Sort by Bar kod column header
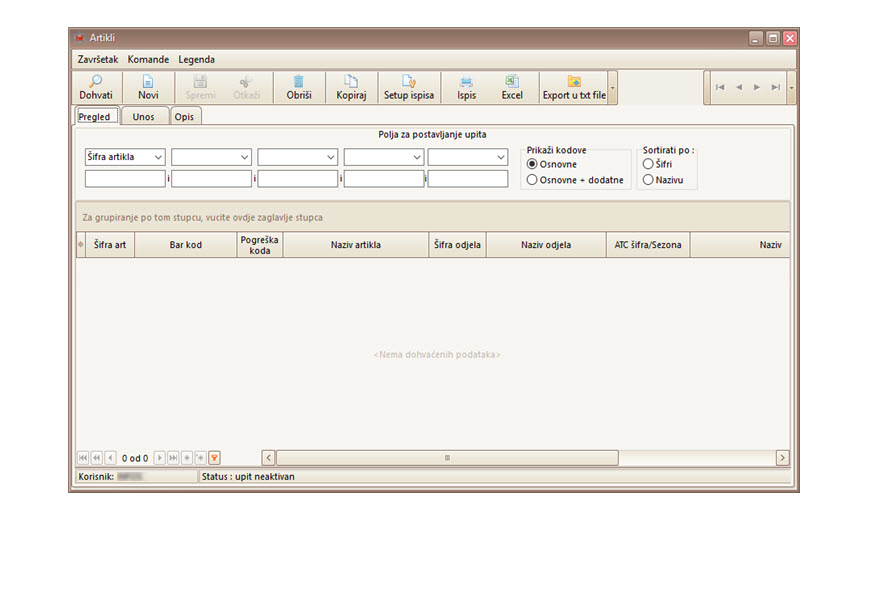 [x=185, y=245]
